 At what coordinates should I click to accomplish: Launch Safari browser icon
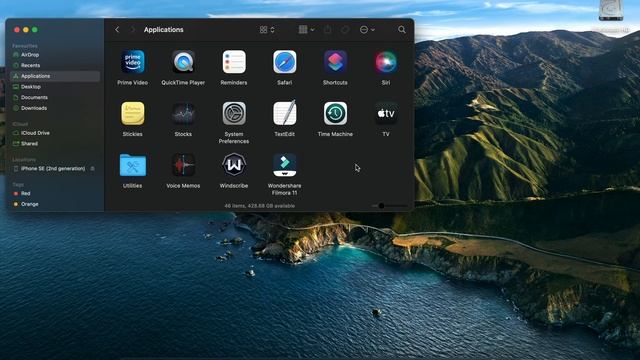coord(284,62)
